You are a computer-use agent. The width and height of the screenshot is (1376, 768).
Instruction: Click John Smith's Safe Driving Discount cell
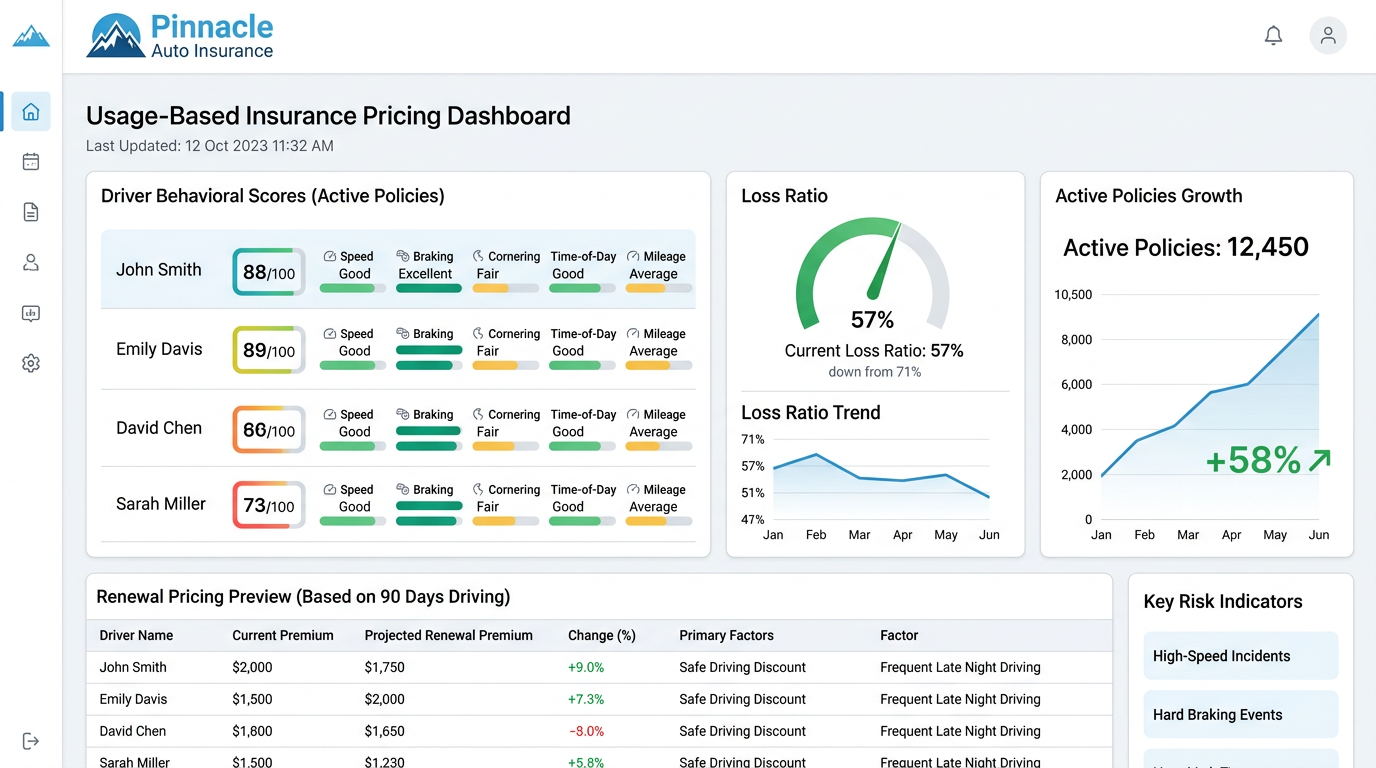[x=742, y=667]
